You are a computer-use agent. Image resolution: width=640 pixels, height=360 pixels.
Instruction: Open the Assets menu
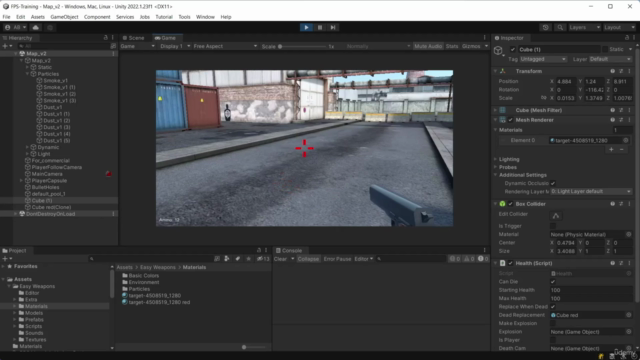[x=38, y=17]
